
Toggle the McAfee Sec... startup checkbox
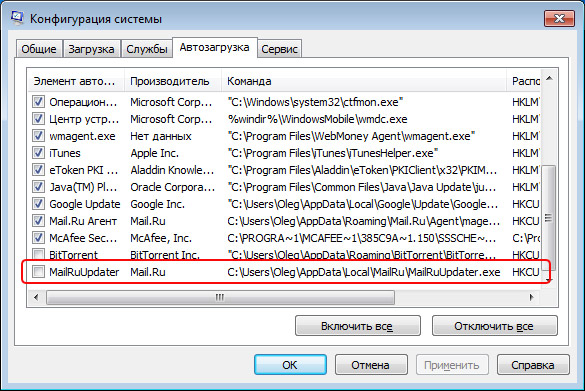tap(38, 238)
